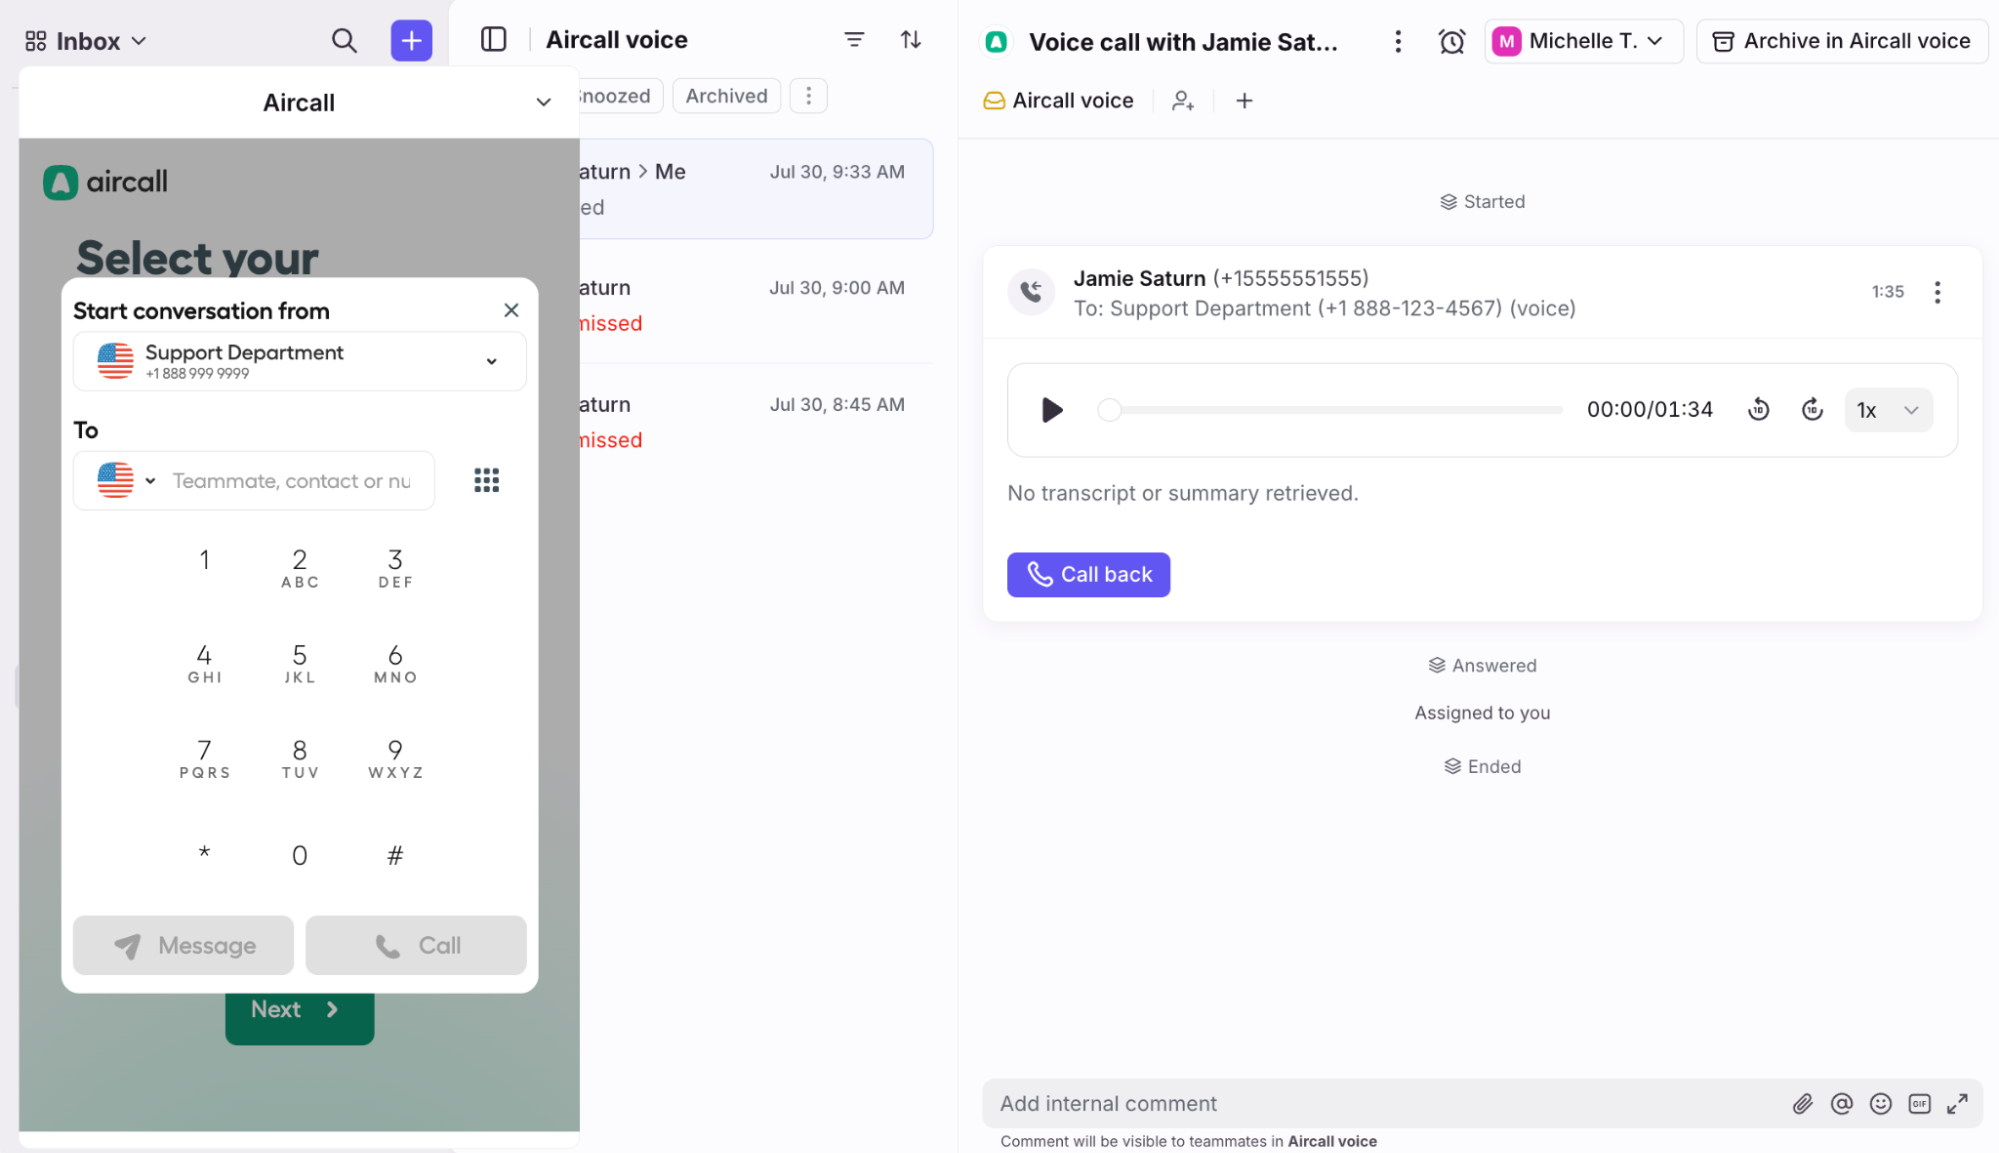The height and width of the screenshot is (1153, 1999).
Task: Open the conversation filter icon
Action: (x=854, y=40)
